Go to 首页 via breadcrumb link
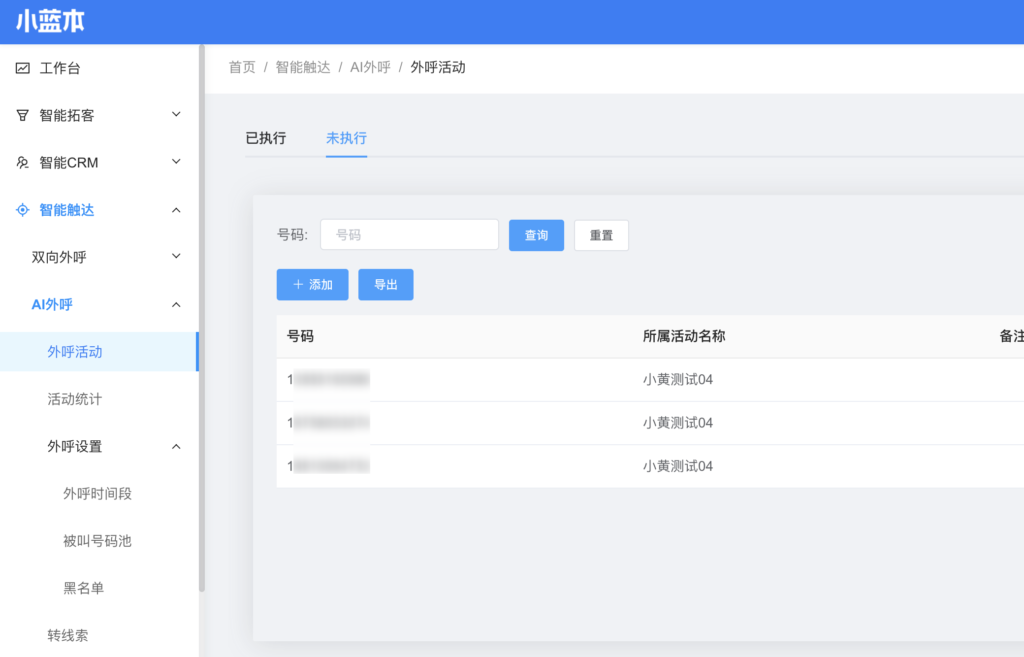The image size is (1024, 657). click(x=242, y=67)
